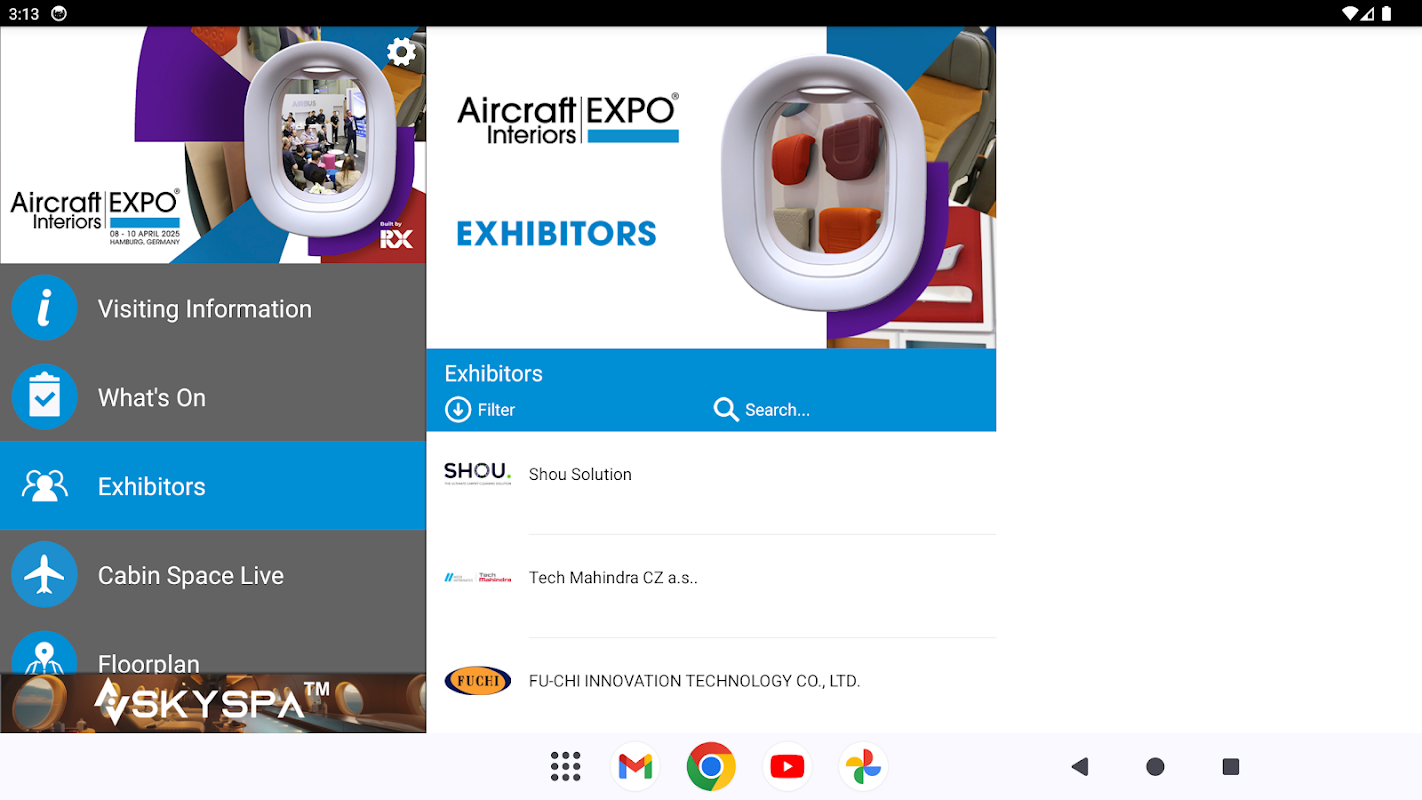Select FU-CHI INNOVATION TECHNOLOGY CO., LTD.

(x=711, y=686)
